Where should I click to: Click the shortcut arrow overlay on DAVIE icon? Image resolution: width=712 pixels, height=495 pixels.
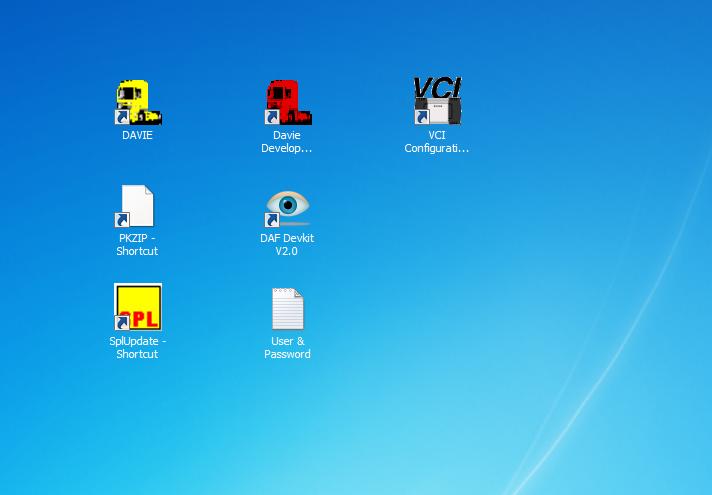[x=121, y=118]
